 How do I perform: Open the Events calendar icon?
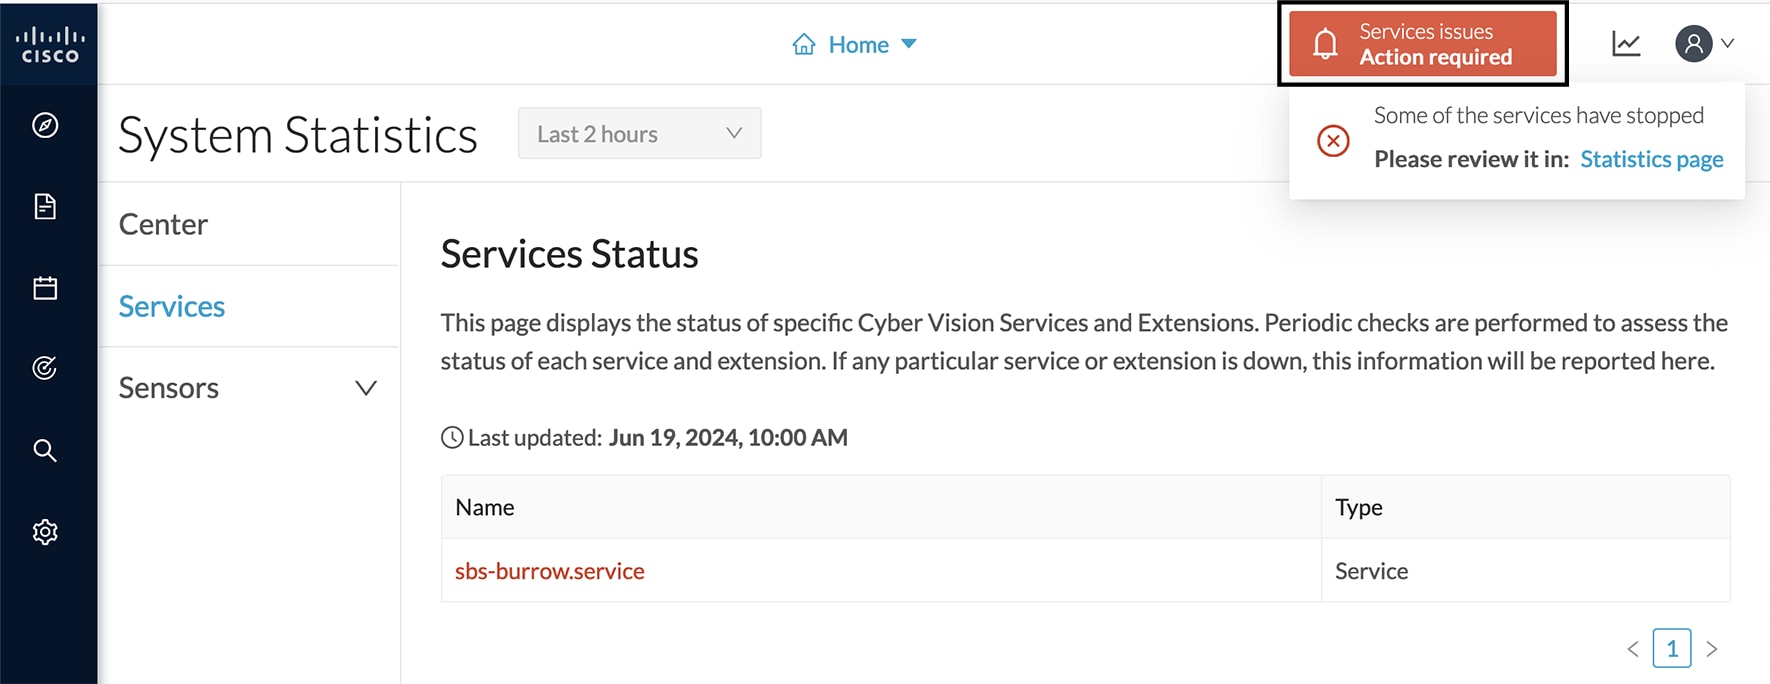click(x=45, y=288)
